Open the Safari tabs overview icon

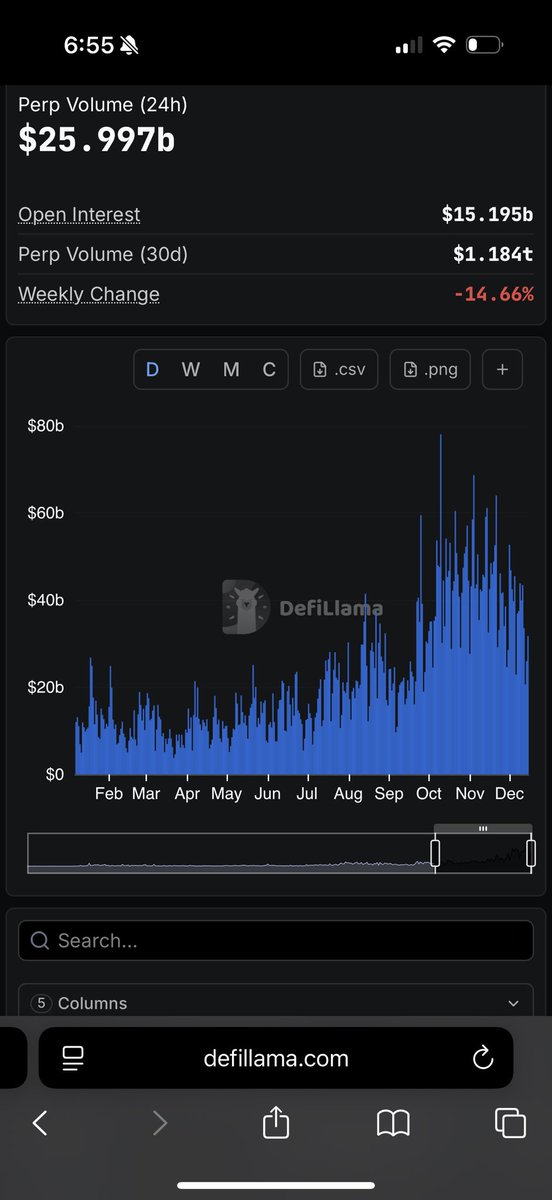[x=510, y=1123]
